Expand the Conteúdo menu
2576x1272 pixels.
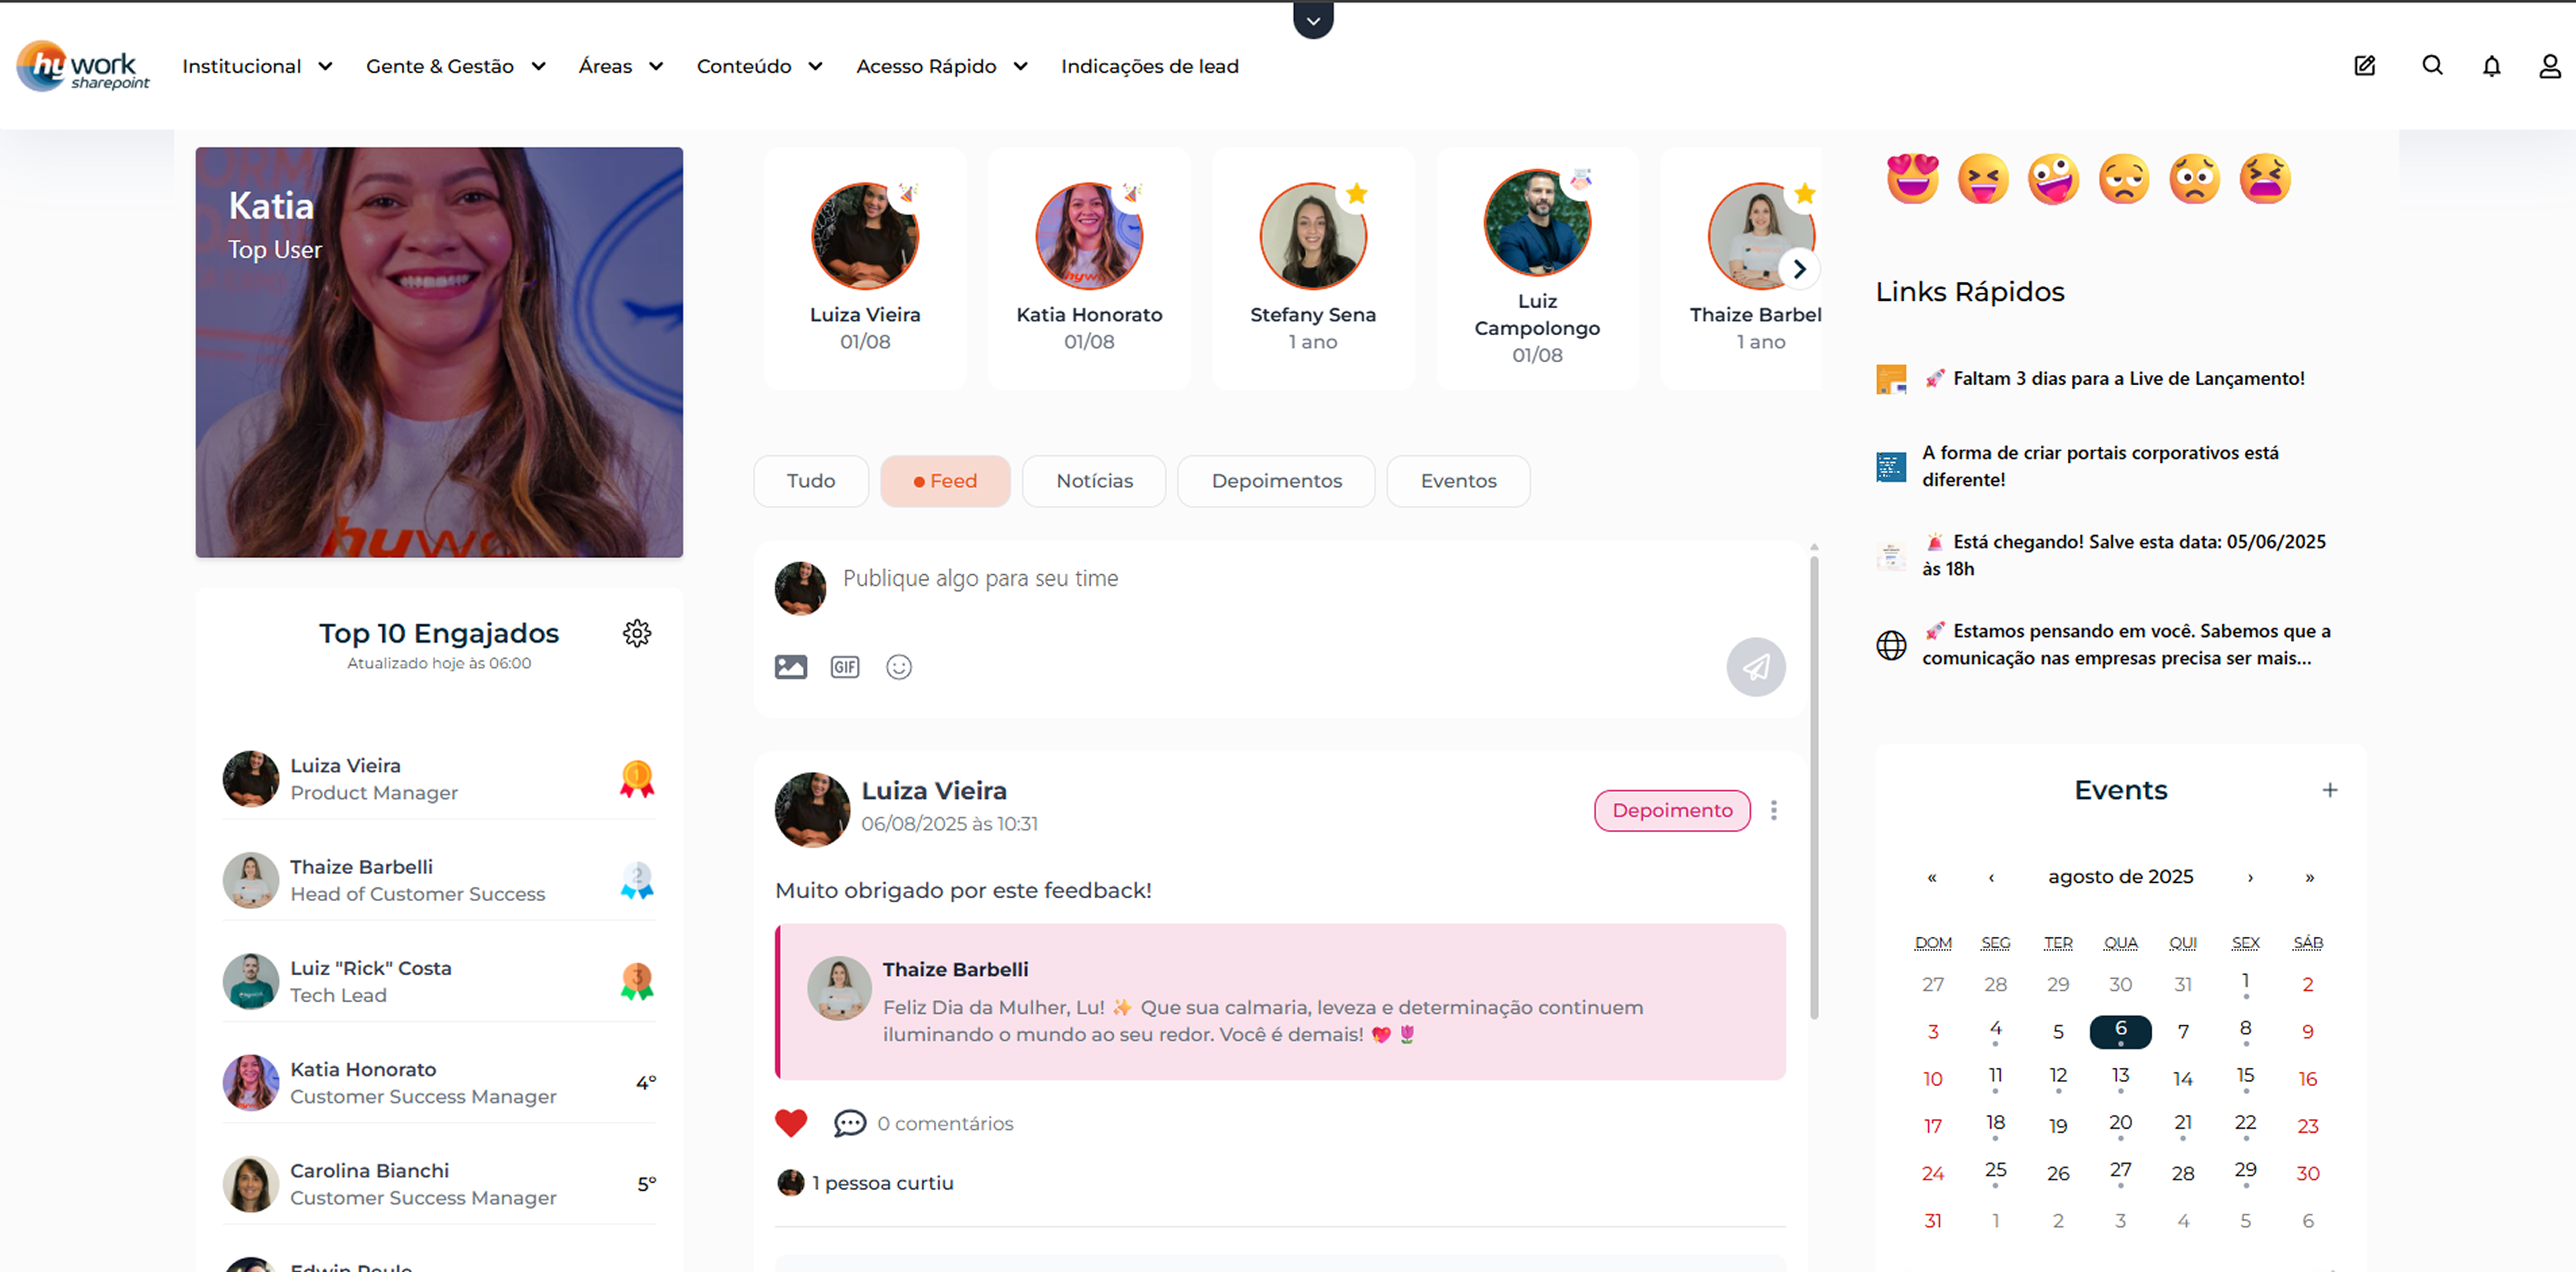pyautogui.click(x=760, y=66)
